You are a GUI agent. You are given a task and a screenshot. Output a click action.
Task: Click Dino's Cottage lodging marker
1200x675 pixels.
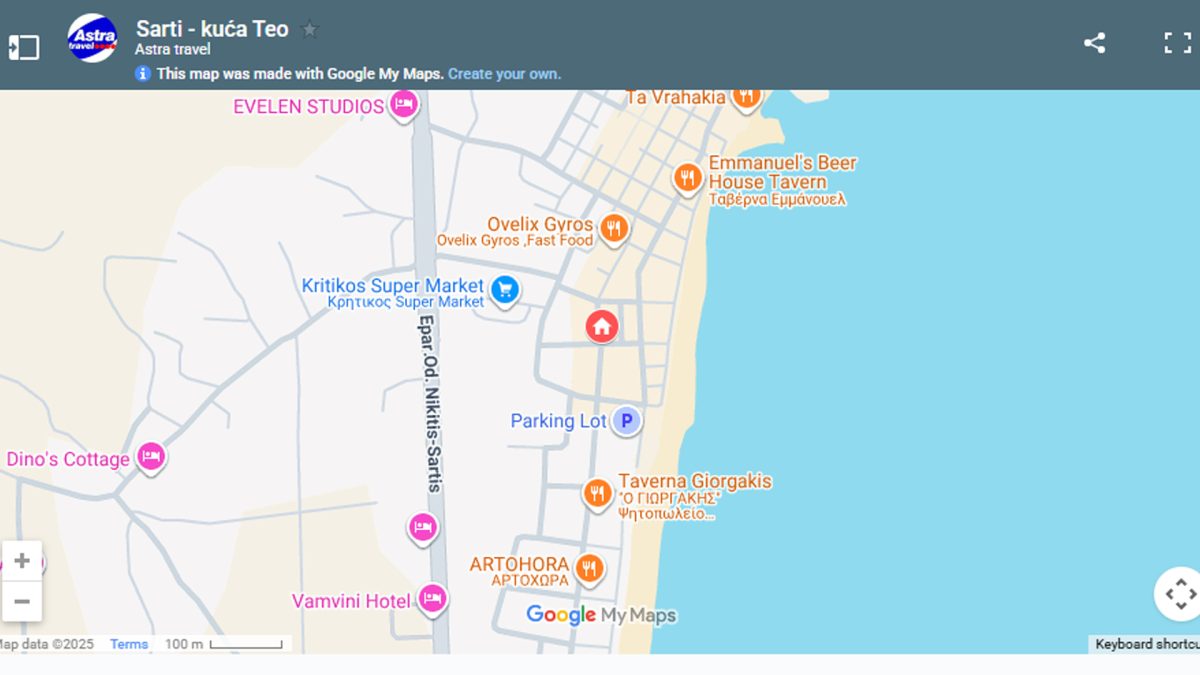coord(151,456)
